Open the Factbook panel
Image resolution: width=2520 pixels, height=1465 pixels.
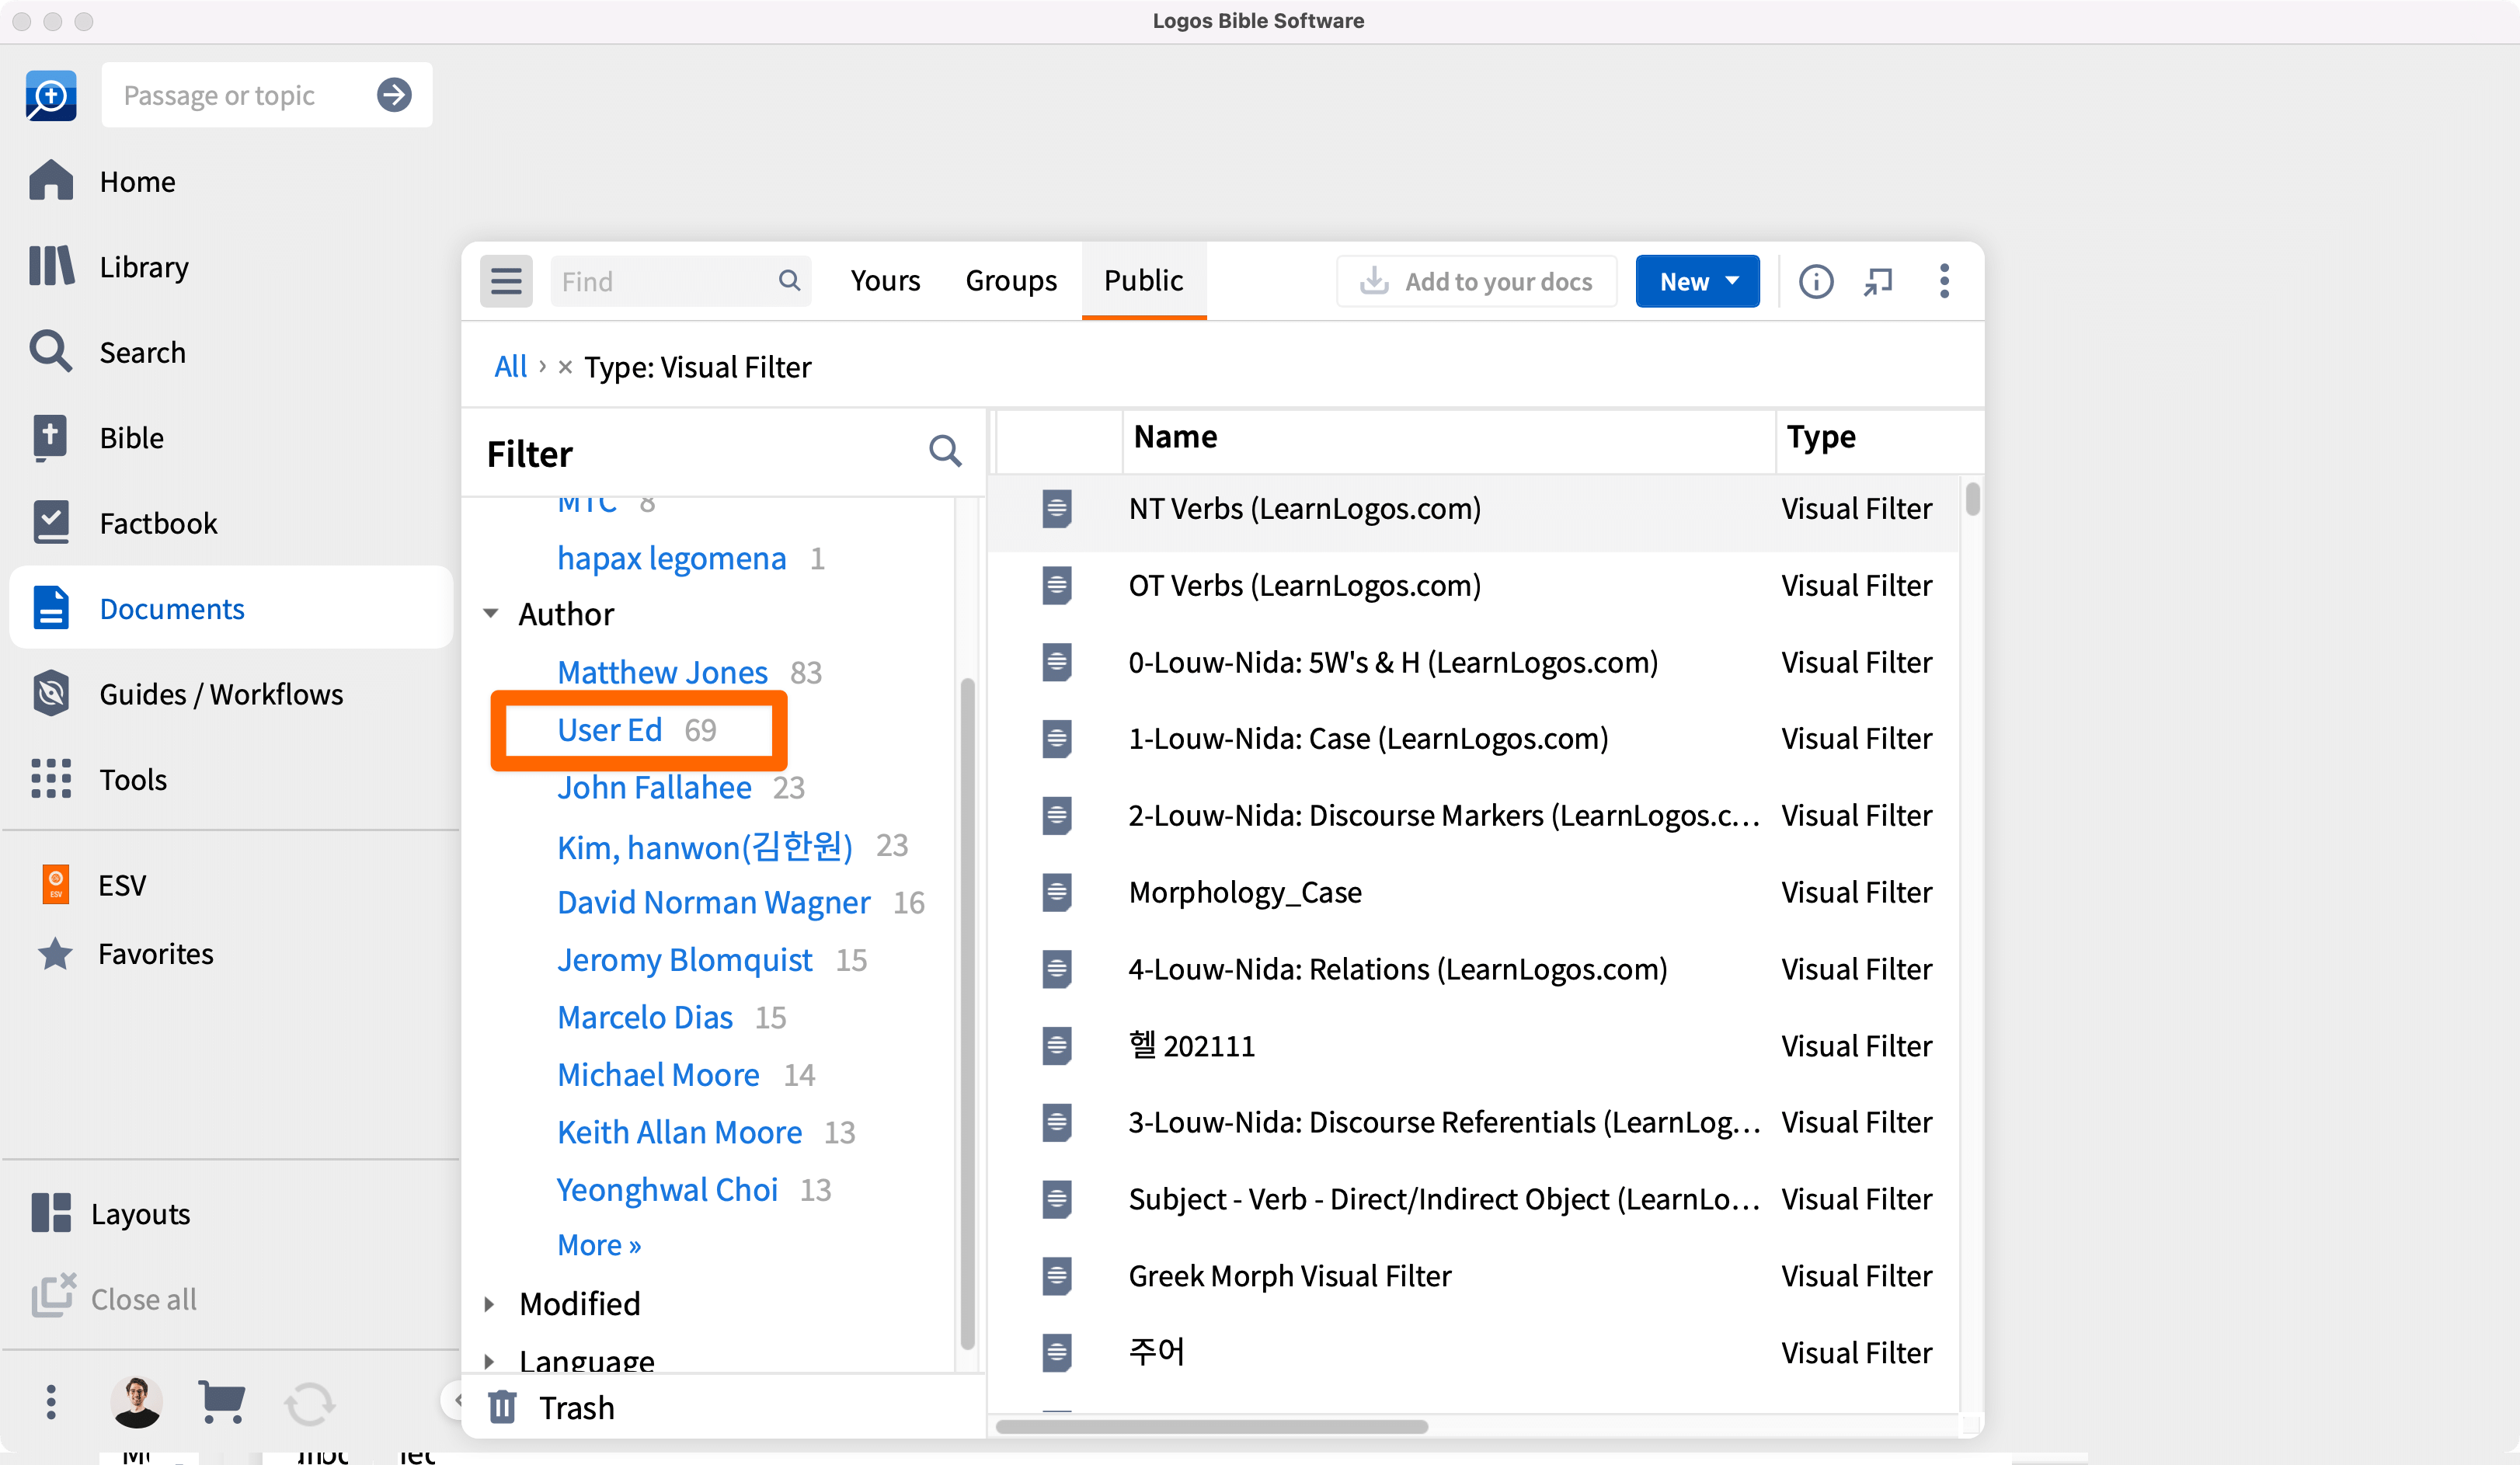157,522
